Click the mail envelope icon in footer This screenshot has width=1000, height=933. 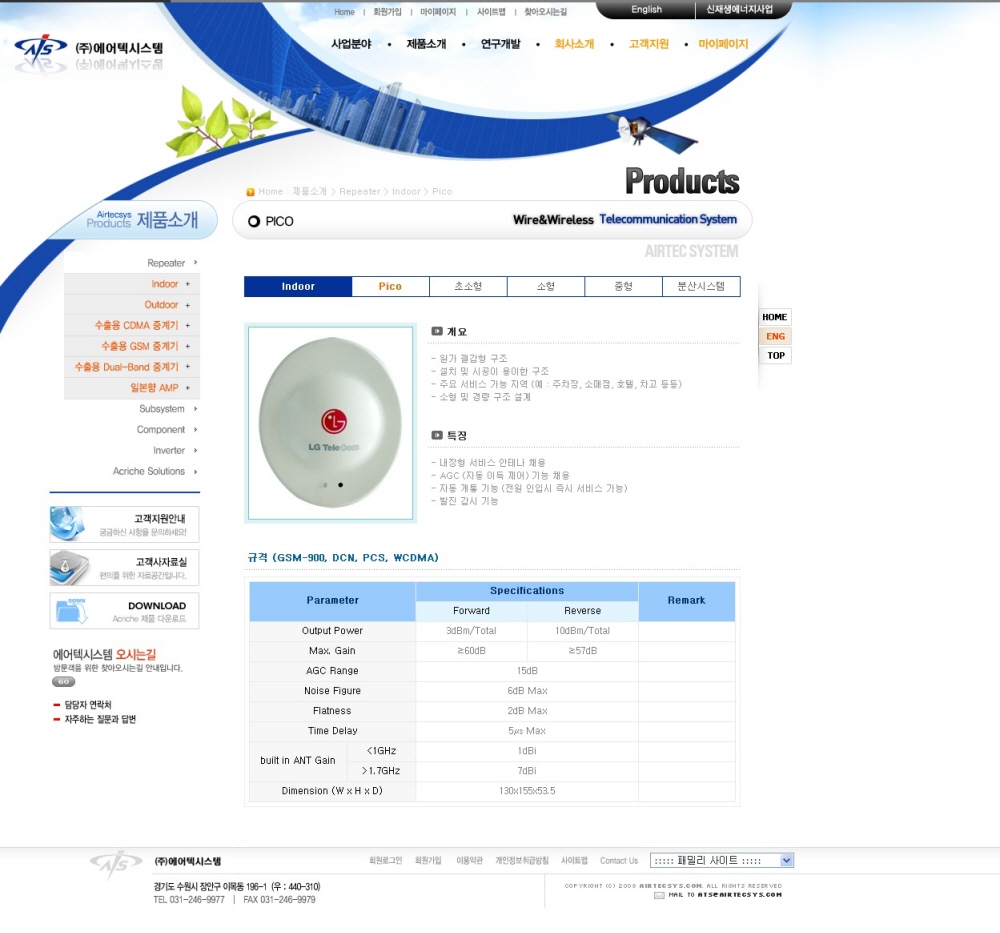pos(659,895)
